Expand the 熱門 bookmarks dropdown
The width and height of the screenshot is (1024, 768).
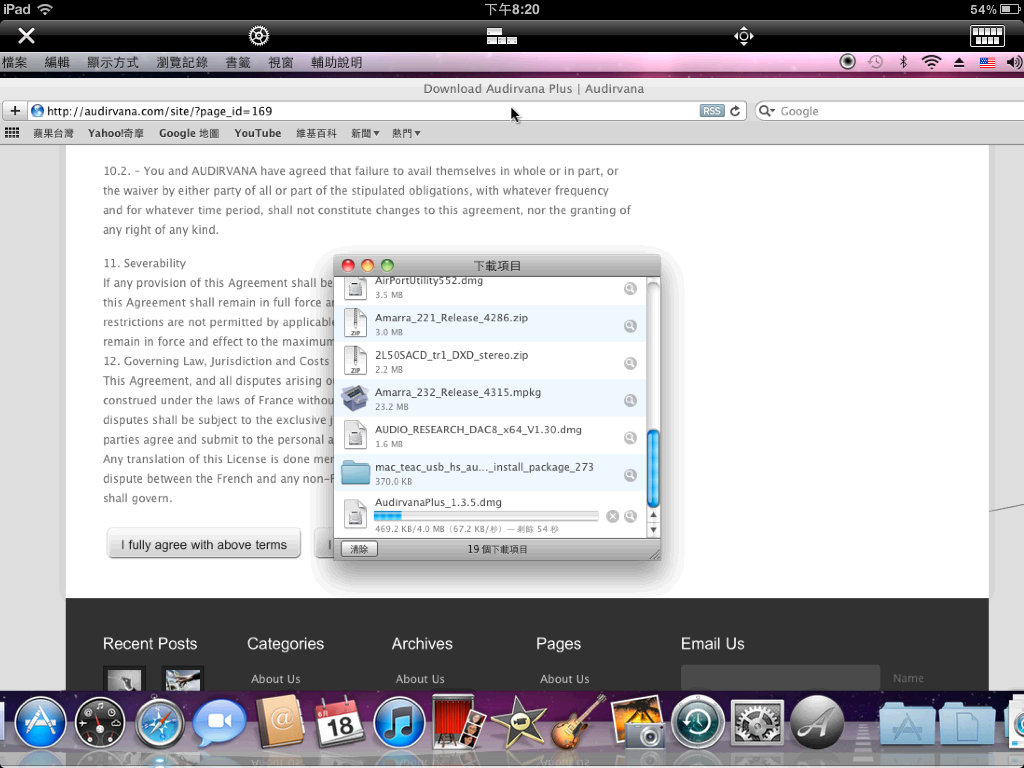(406, 133)
